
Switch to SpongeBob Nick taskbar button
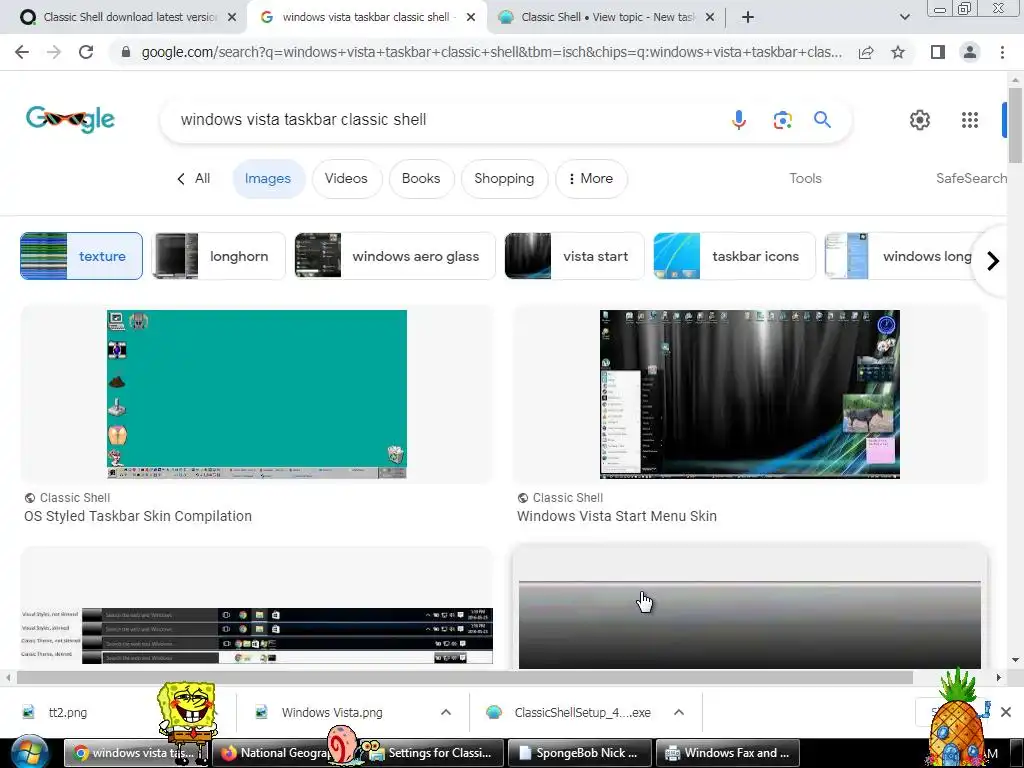tap(580, 753)
